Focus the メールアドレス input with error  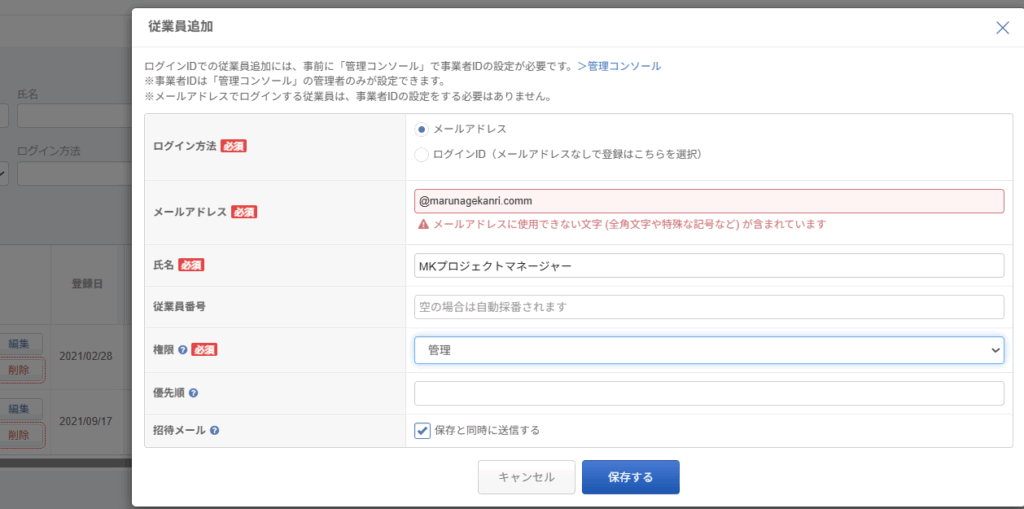pos(708,201)
